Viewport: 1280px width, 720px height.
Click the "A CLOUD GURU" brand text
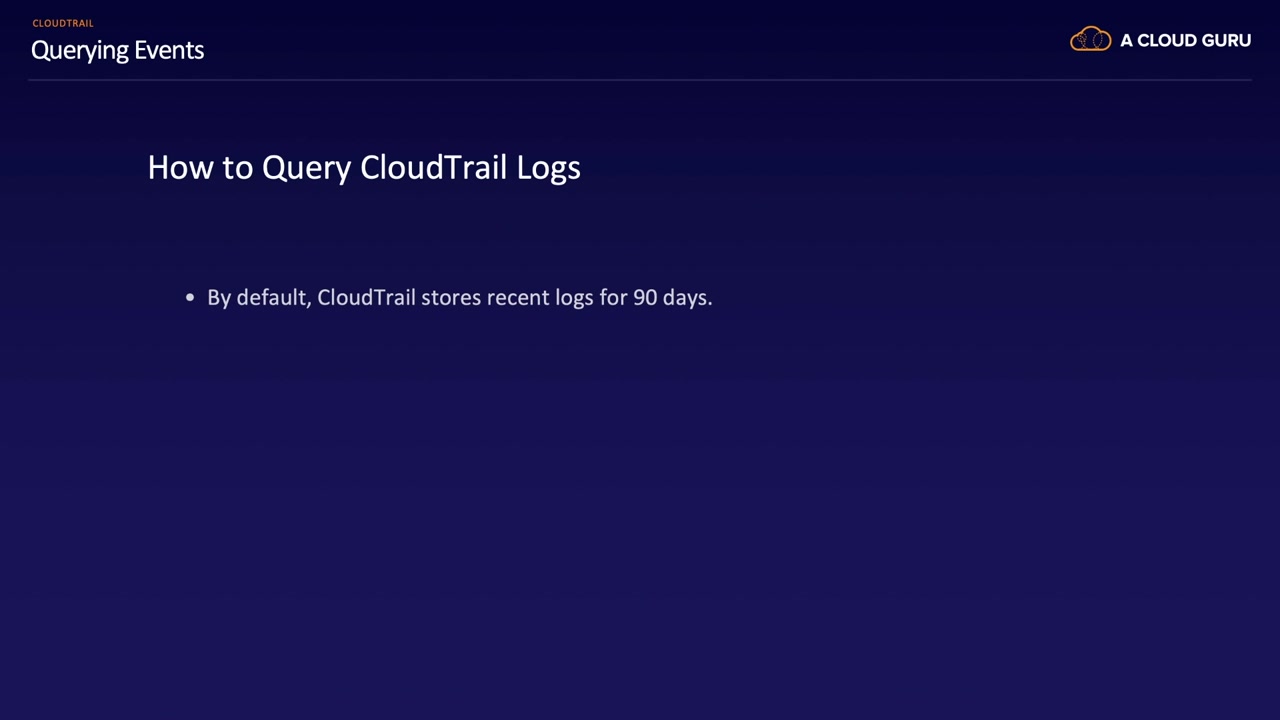click(x=1185, y=41)
